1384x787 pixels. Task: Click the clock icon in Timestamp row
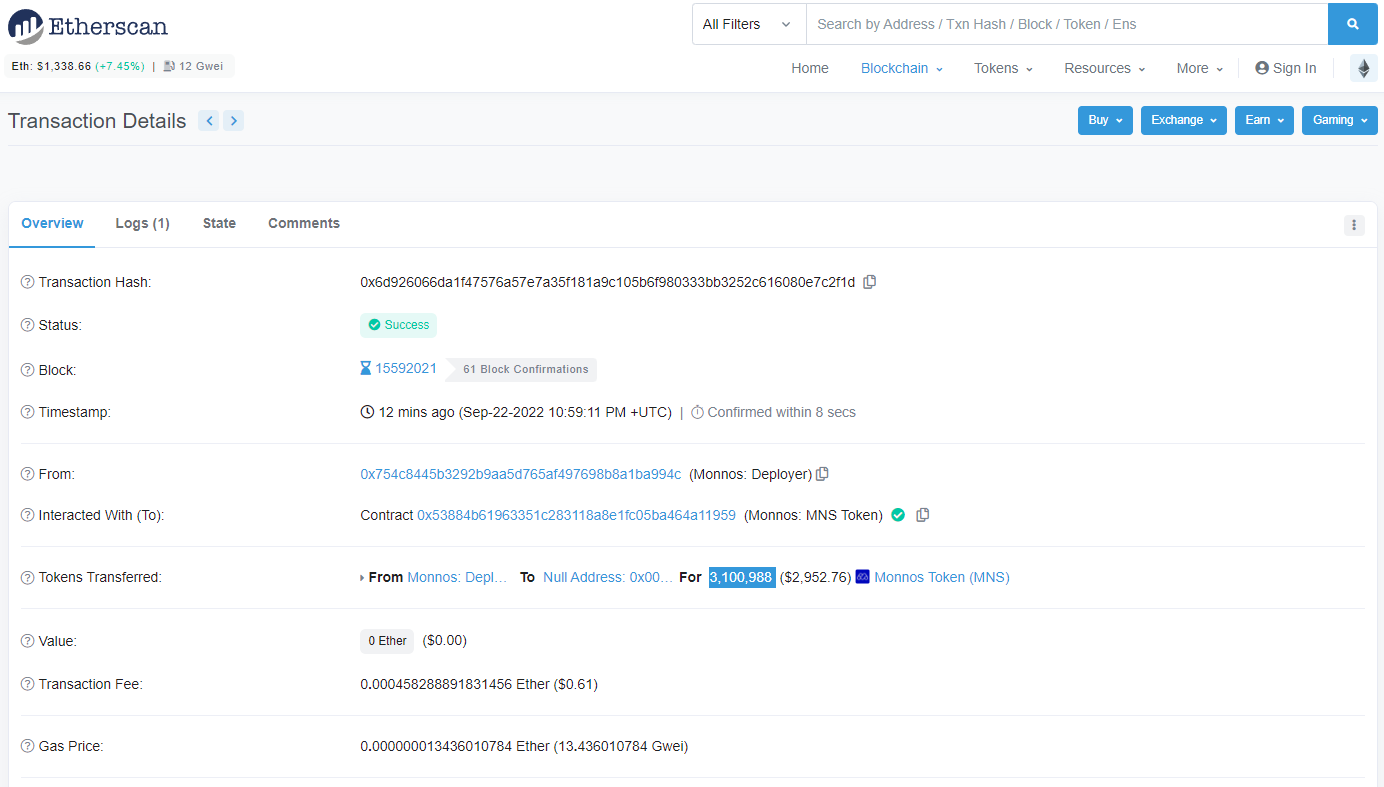pos(367,412)
